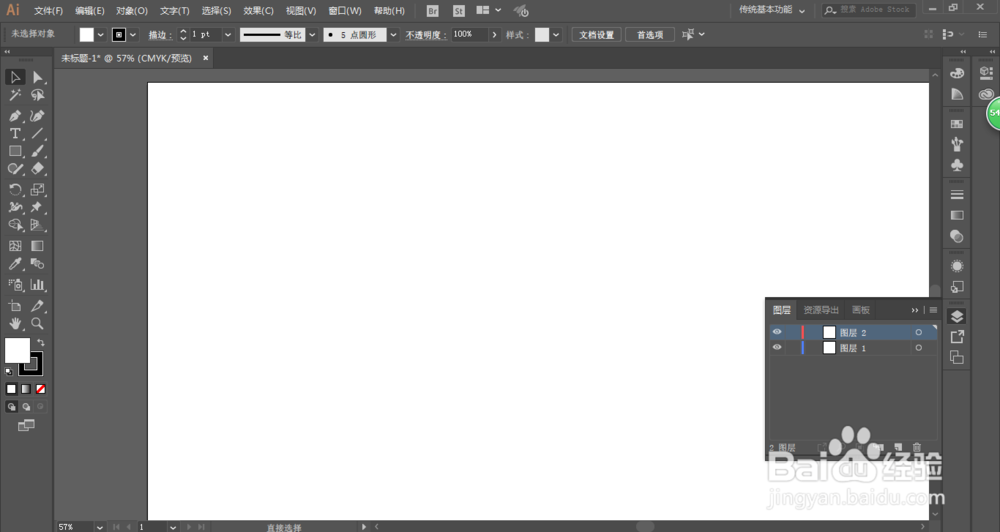
Task: Swap fill and stroke colors
Action: [41, 343]
